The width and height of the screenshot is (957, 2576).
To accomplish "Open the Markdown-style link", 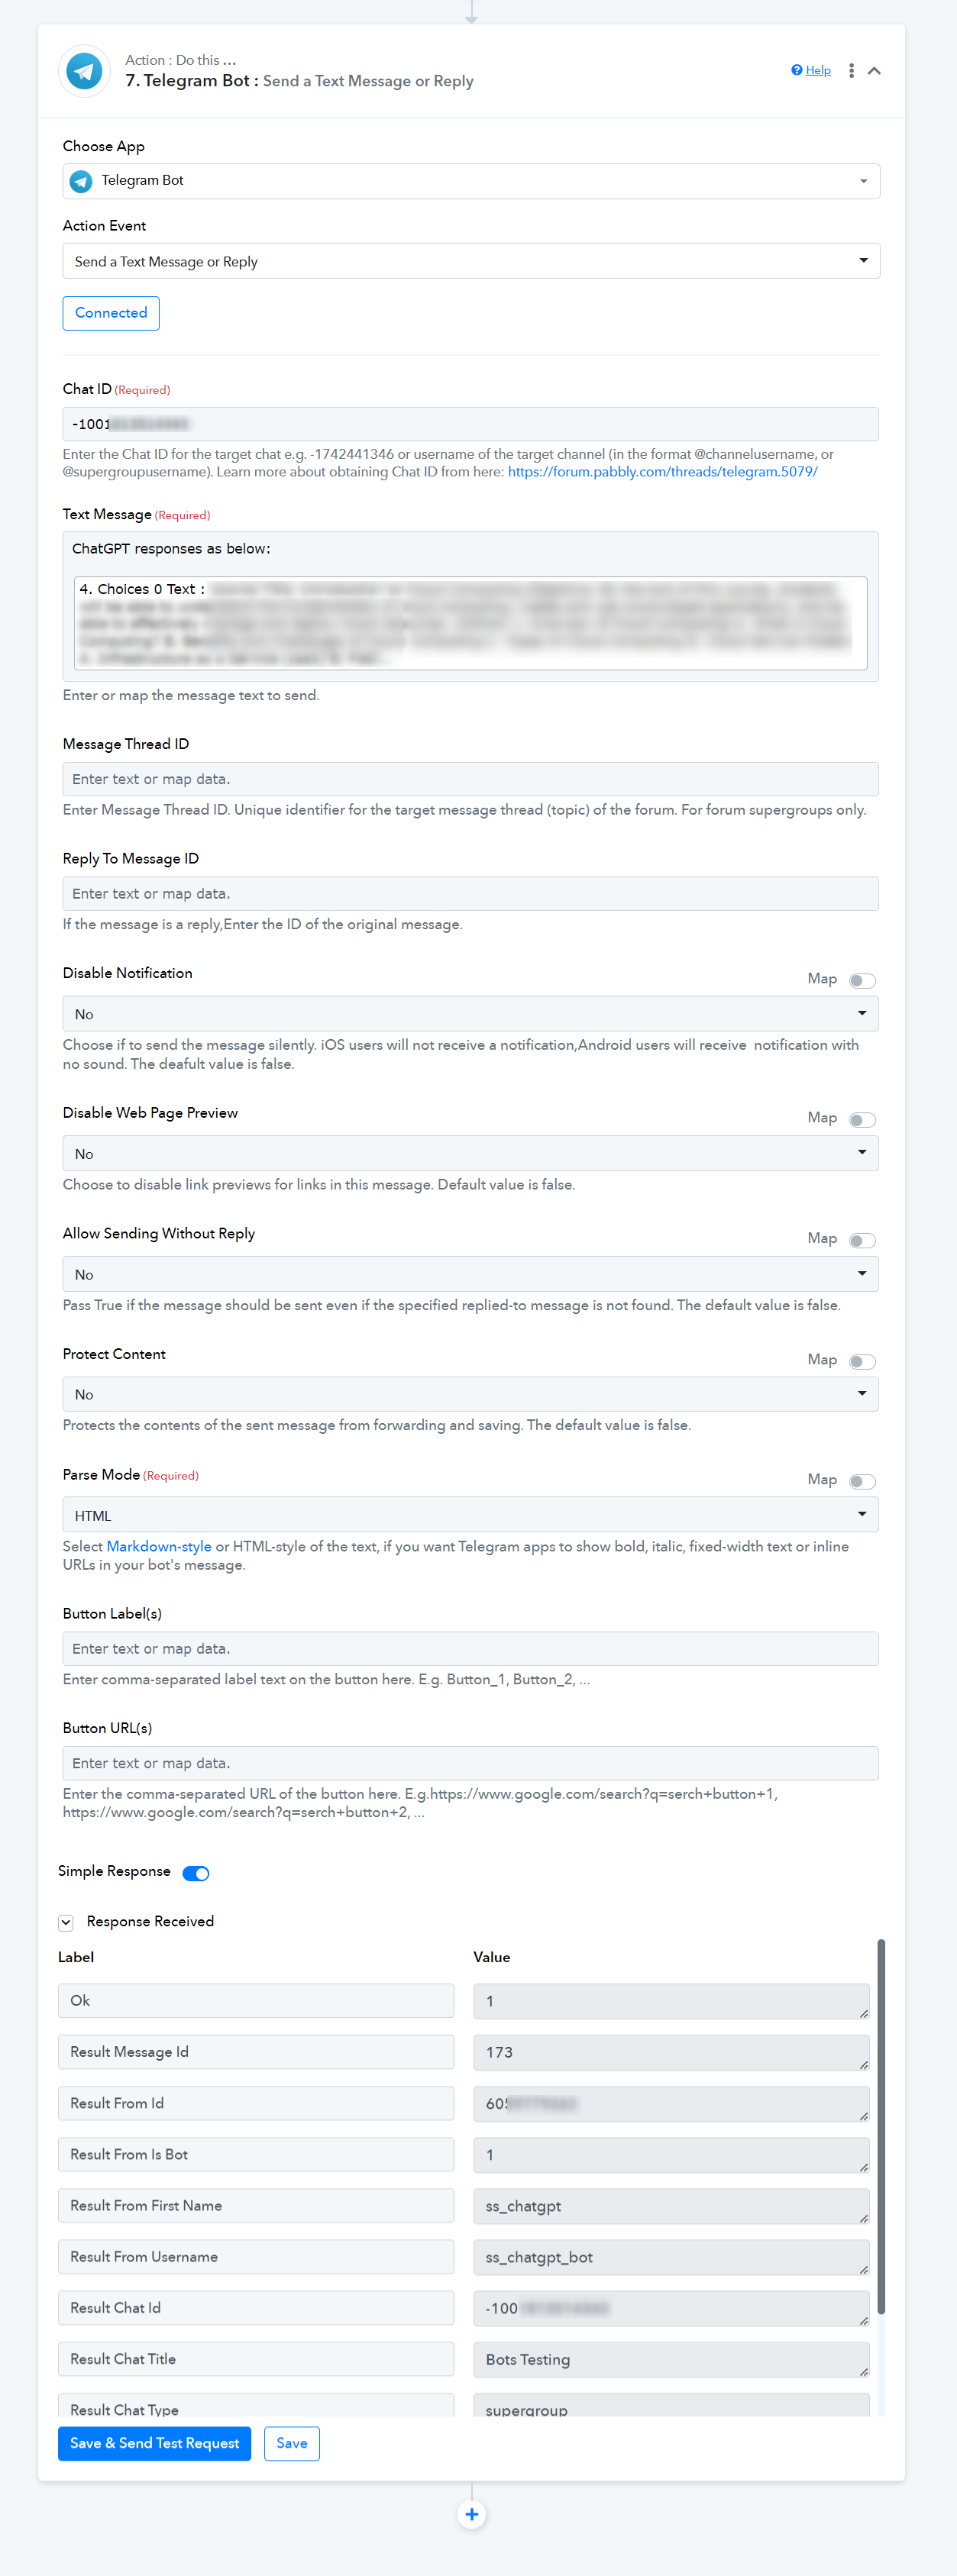I will pos(159,1546).
